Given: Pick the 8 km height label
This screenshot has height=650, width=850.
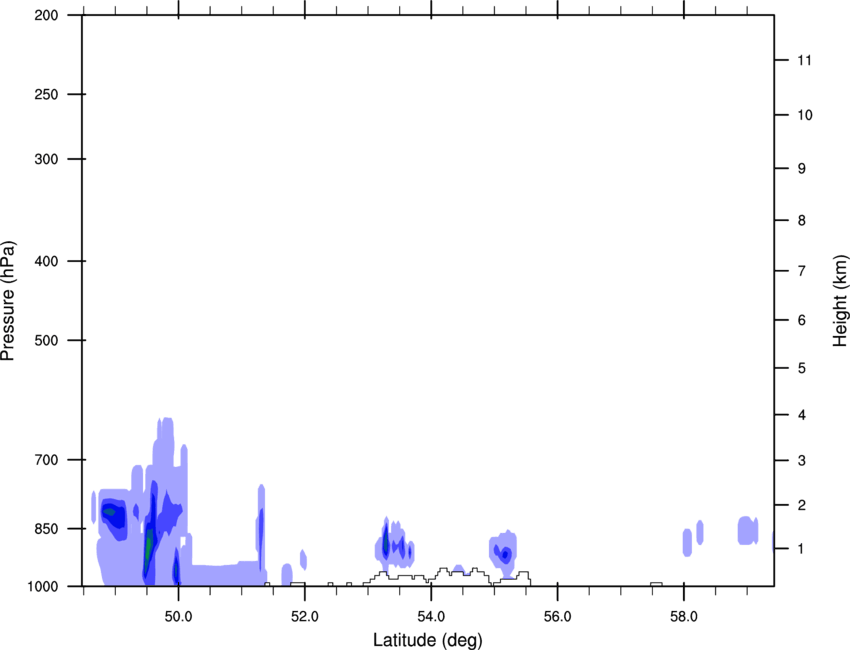Looking at the screenshot, I should click(x=801, y=221).
